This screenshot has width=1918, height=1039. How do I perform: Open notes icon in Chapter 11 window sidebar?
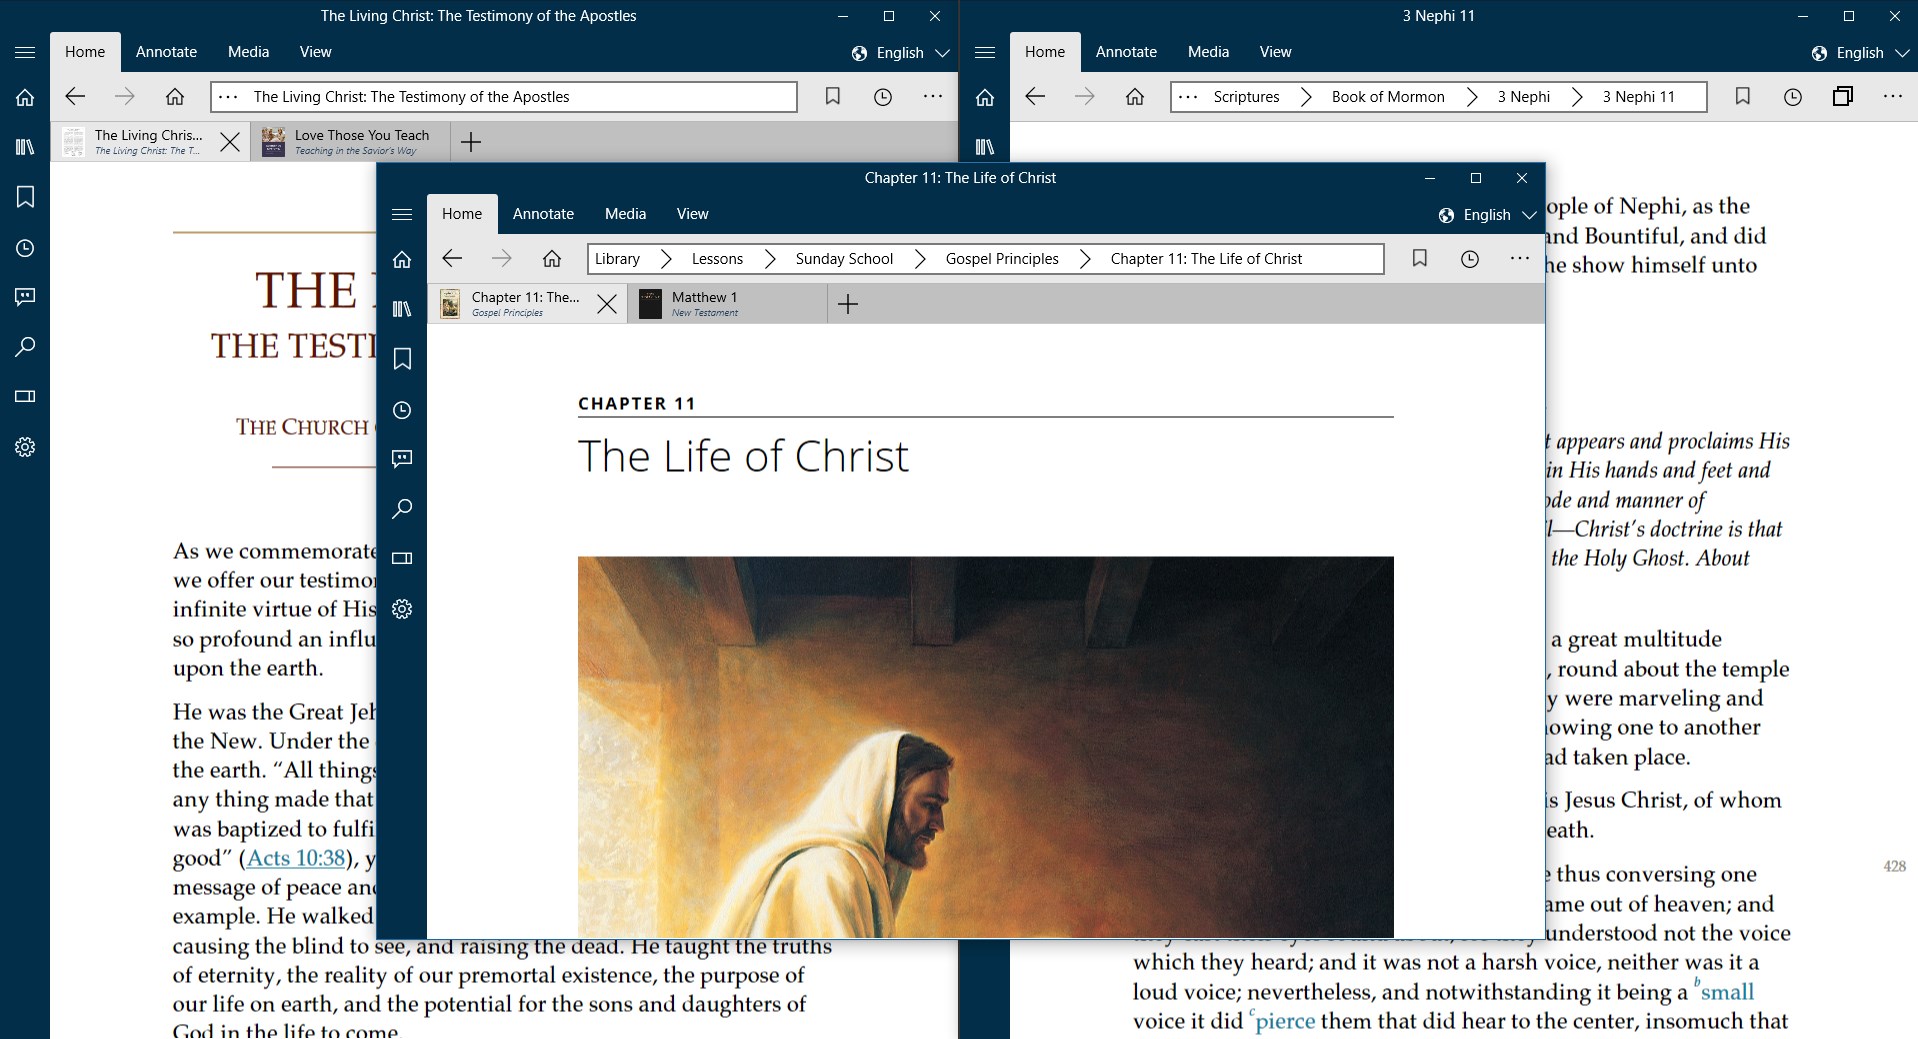(x=402, y=459)
